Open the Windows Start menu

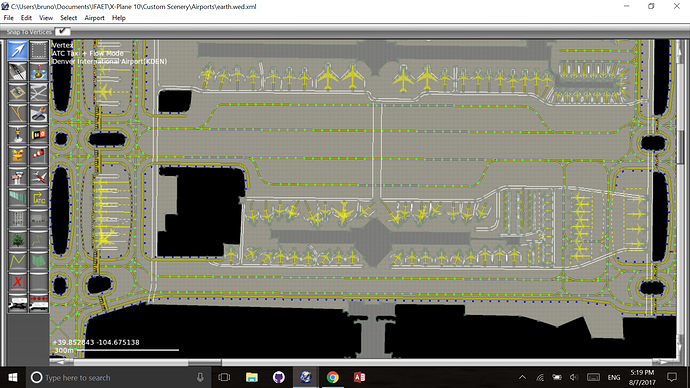(13, 377)
